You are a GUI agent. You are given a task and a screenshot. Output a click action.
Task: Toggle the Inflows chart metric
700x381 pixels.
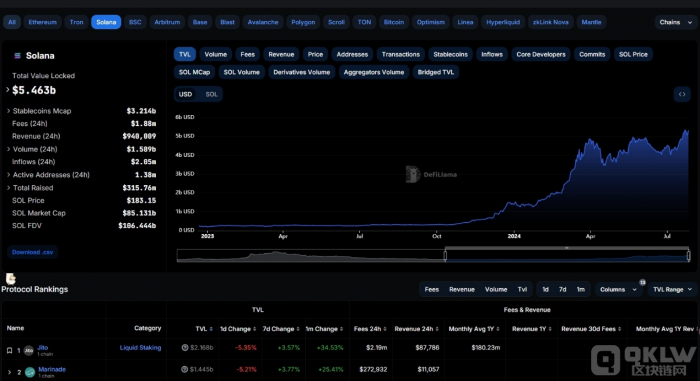click(x=492, y=54)
